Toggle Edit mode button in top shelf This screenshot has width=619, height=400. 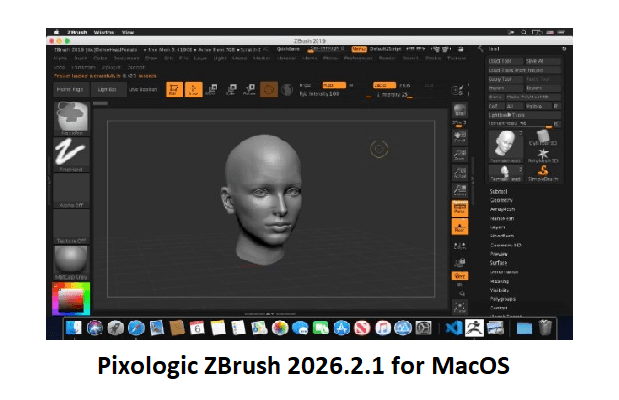click(174, 89)
